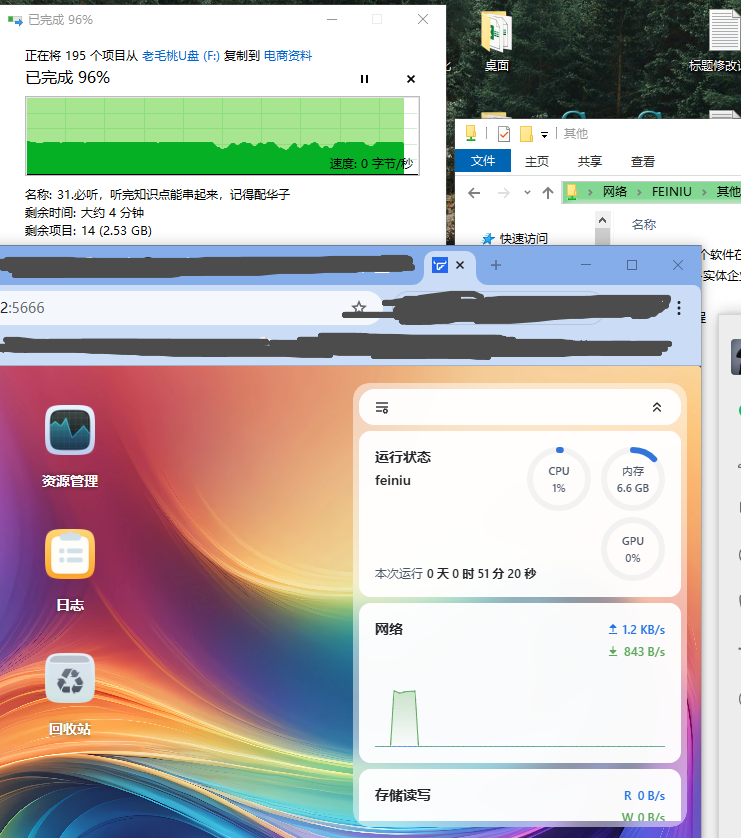Pause the file copy operation
This screenshot has height=838, width=741.
coord(364,79)
